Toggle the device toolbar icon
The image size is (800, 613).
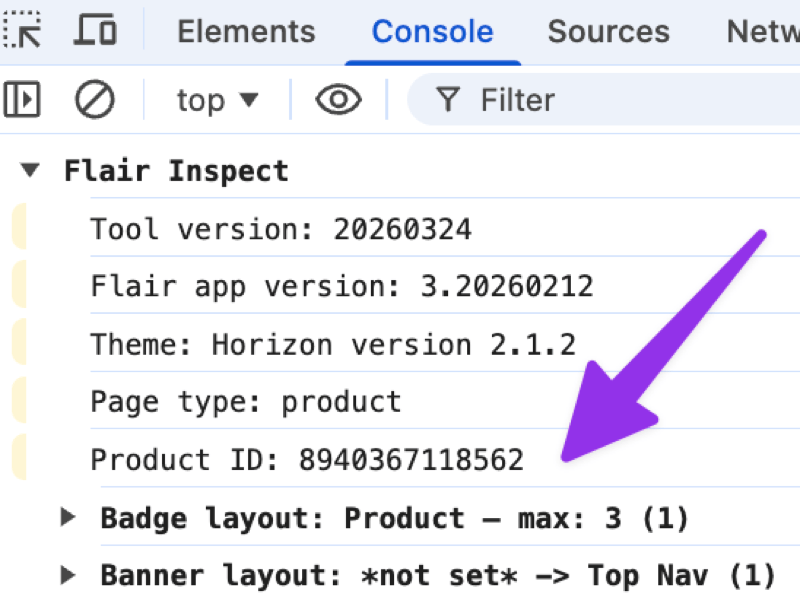coord(95,31)
